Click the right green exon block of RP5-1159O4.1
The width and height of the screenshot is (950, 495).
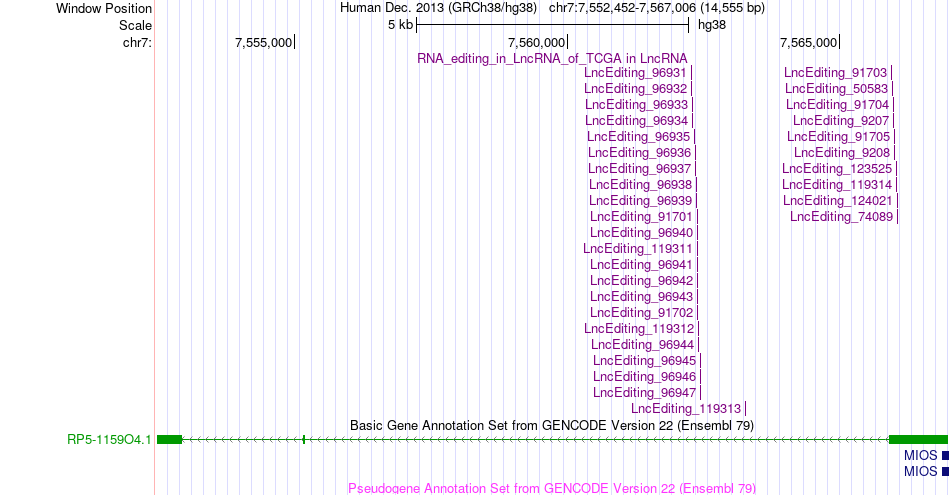point(918,439)
